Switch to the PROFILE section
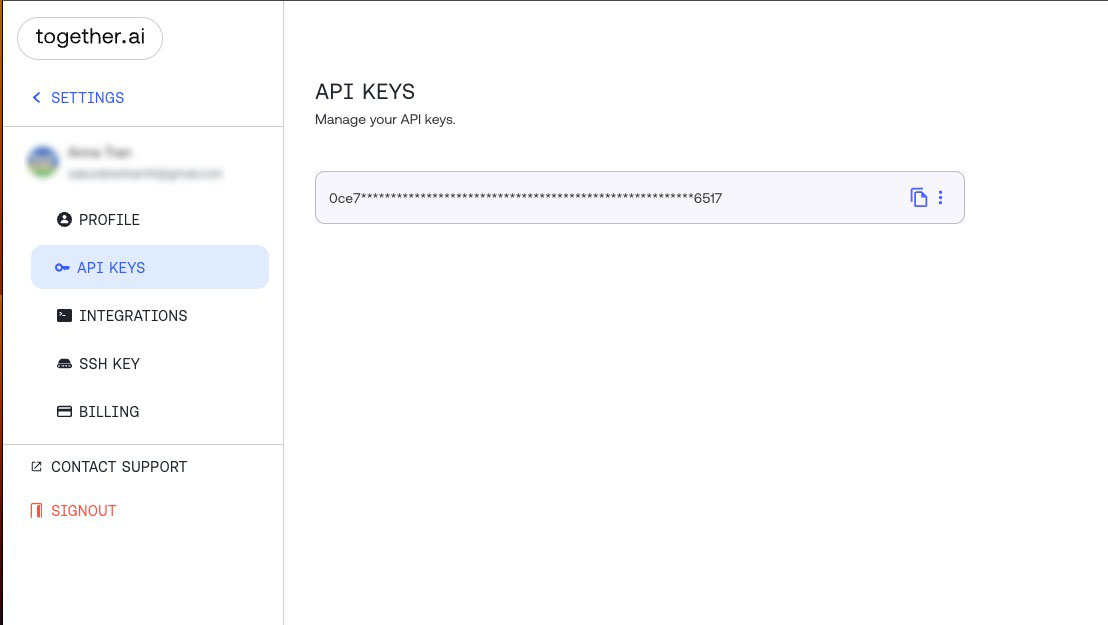The width and height of the screenshot is (1108, 625). point(110,219)
